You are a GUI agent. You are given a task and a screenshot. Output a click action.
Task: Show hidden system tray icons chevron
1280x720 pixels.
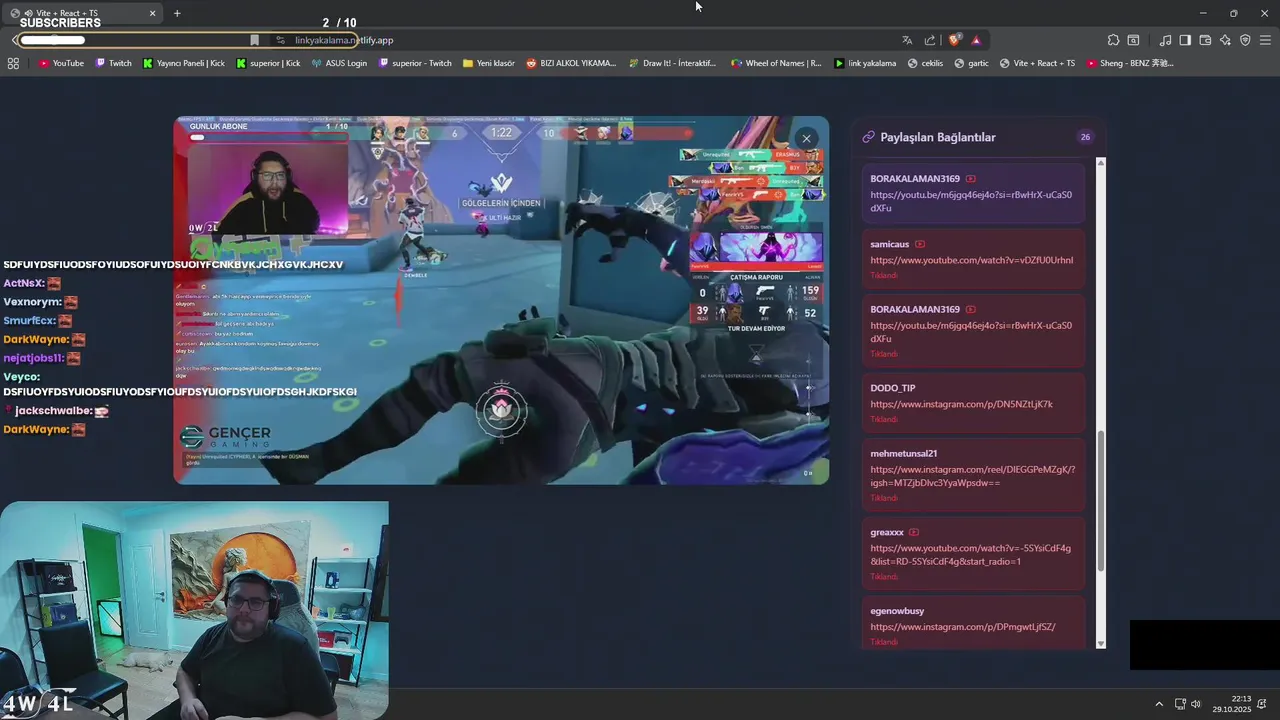[x=1159, y=704]
